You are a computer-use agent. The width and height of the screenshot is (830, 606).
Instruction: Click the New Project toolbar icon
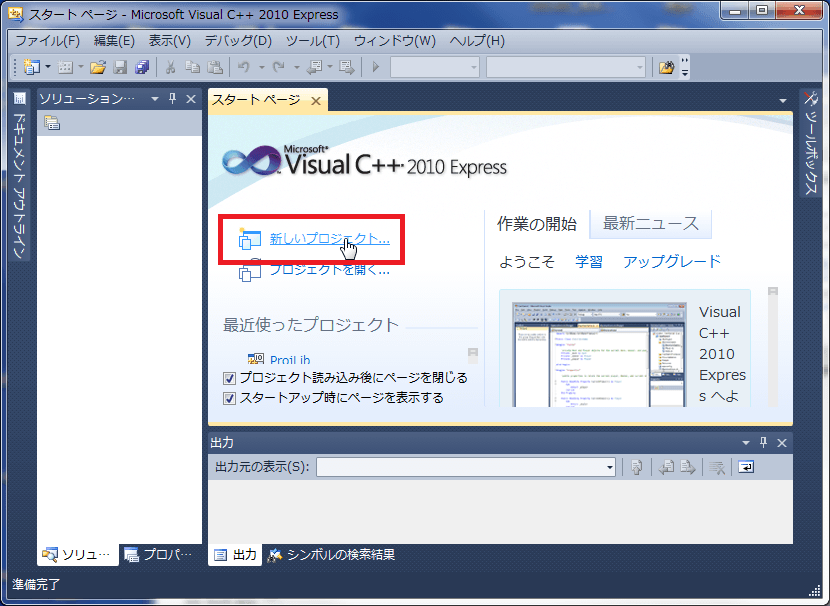[x=32, y=67]
